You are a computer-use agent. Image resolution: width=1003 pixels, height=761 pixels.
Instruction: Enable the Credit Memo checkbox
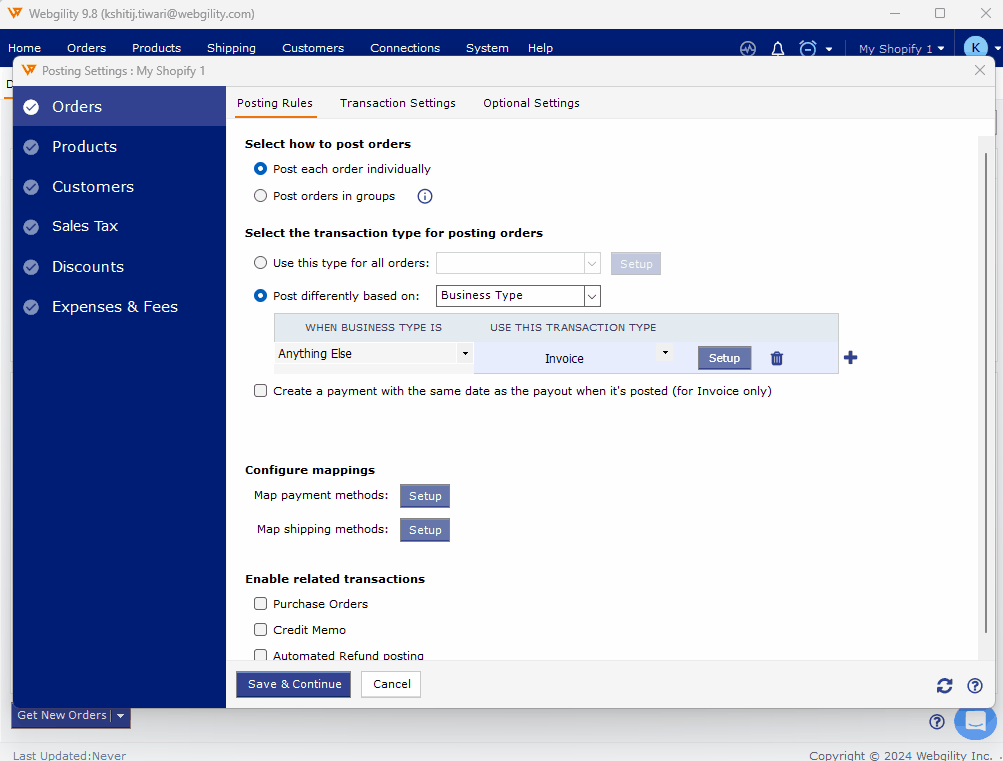261,630
